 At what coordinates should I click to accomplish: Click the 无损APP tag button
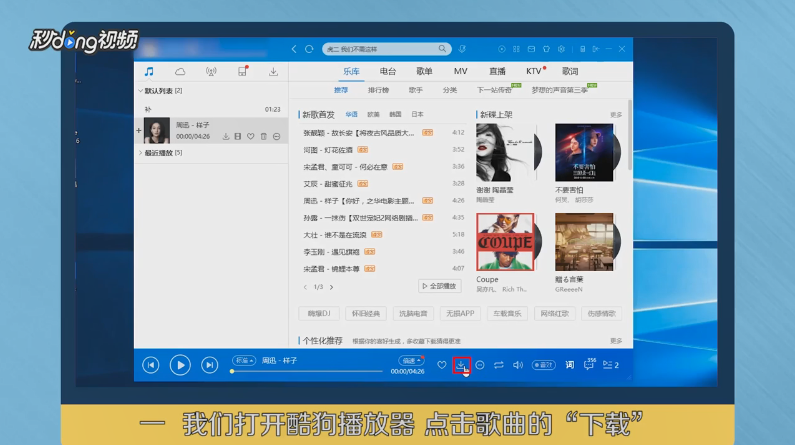(x=460, y=314)
